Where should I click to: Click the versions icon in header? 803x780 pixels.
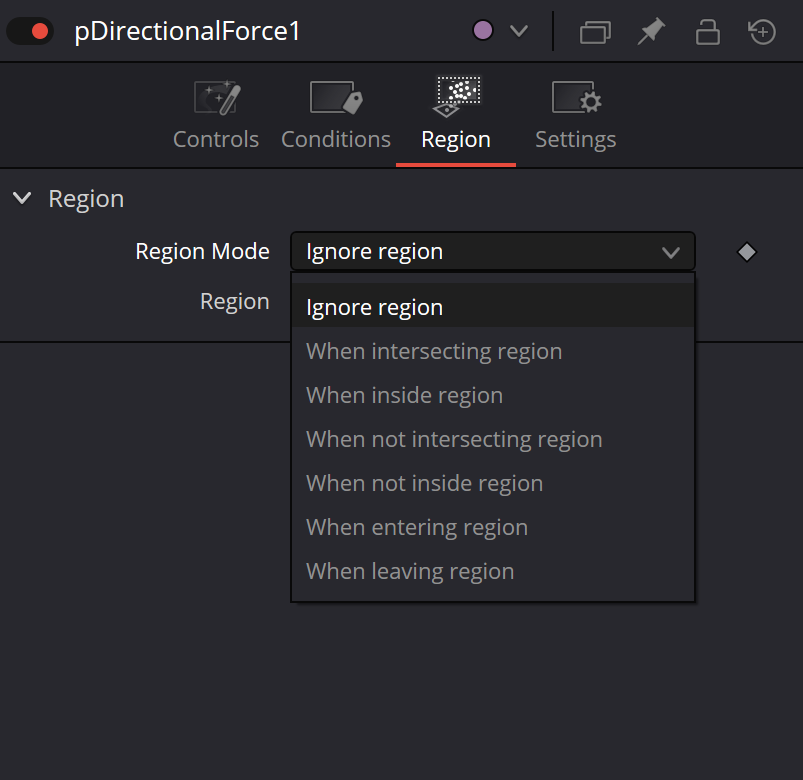[595, 32]
